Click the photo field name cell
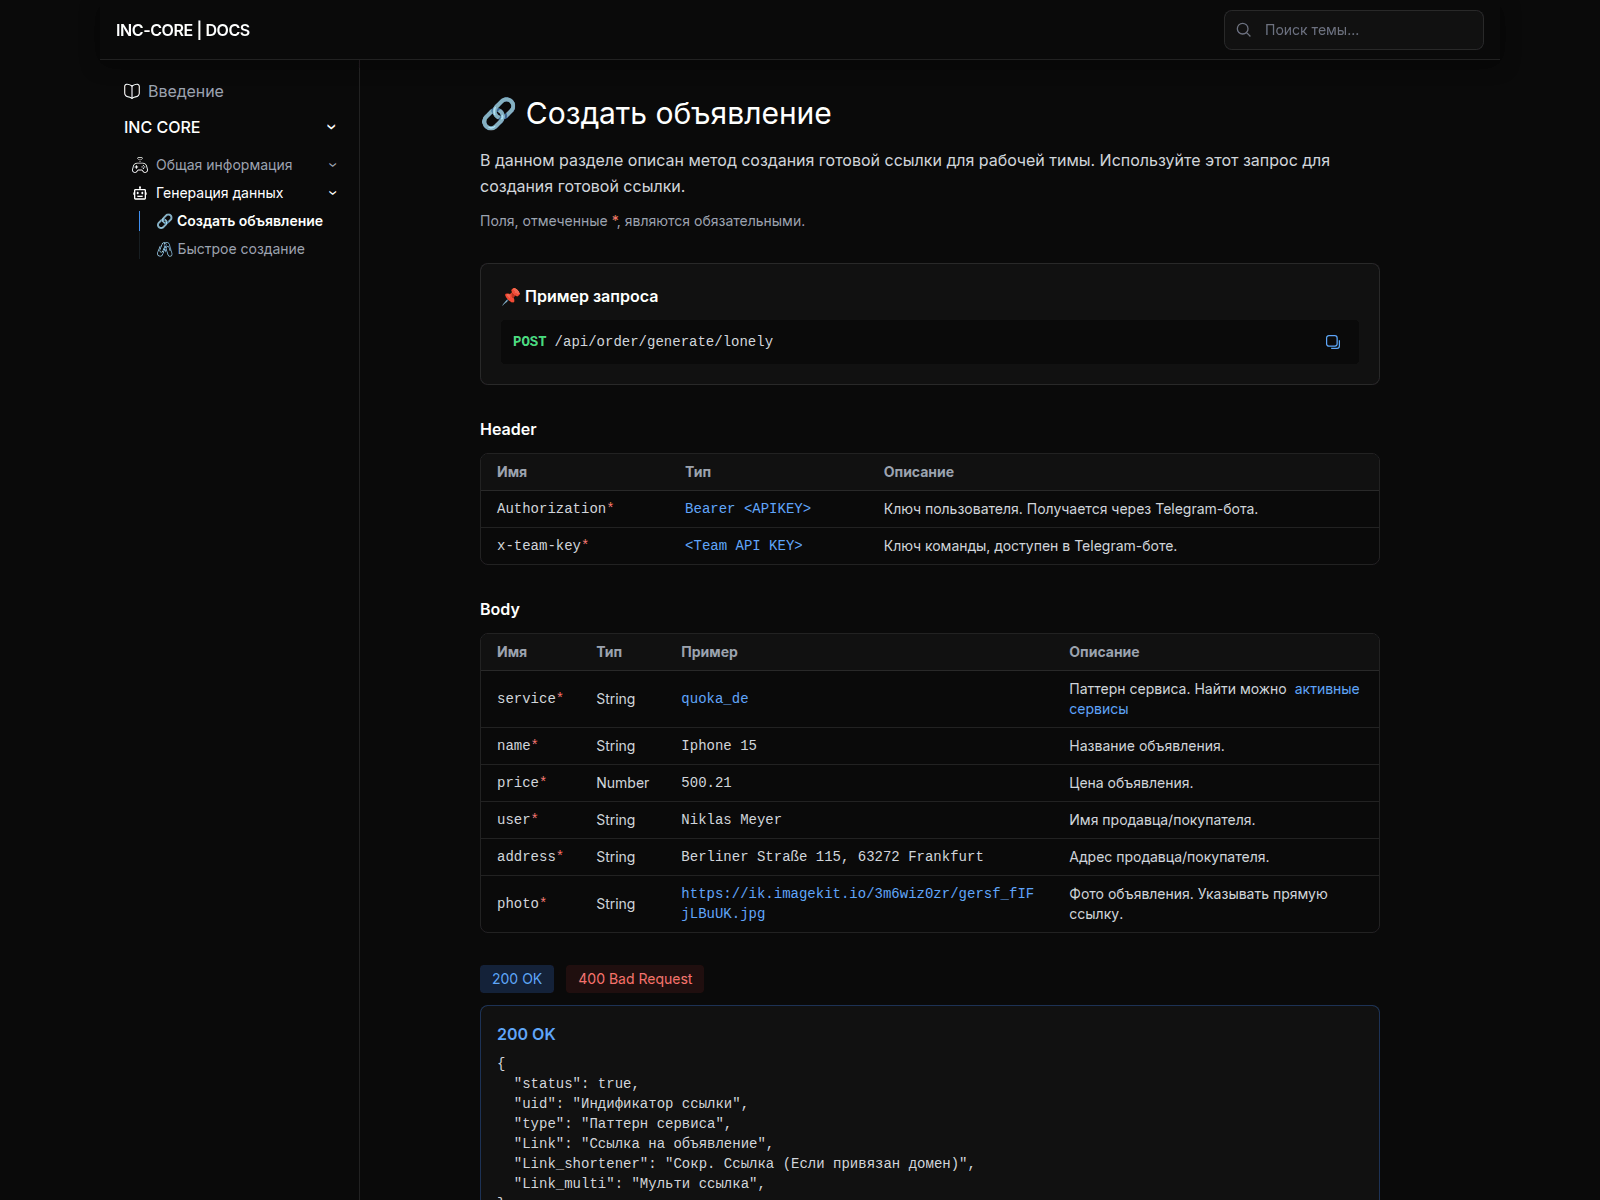The width and height of the screenshot is (1600, 1200). click(x=522, y=904)
